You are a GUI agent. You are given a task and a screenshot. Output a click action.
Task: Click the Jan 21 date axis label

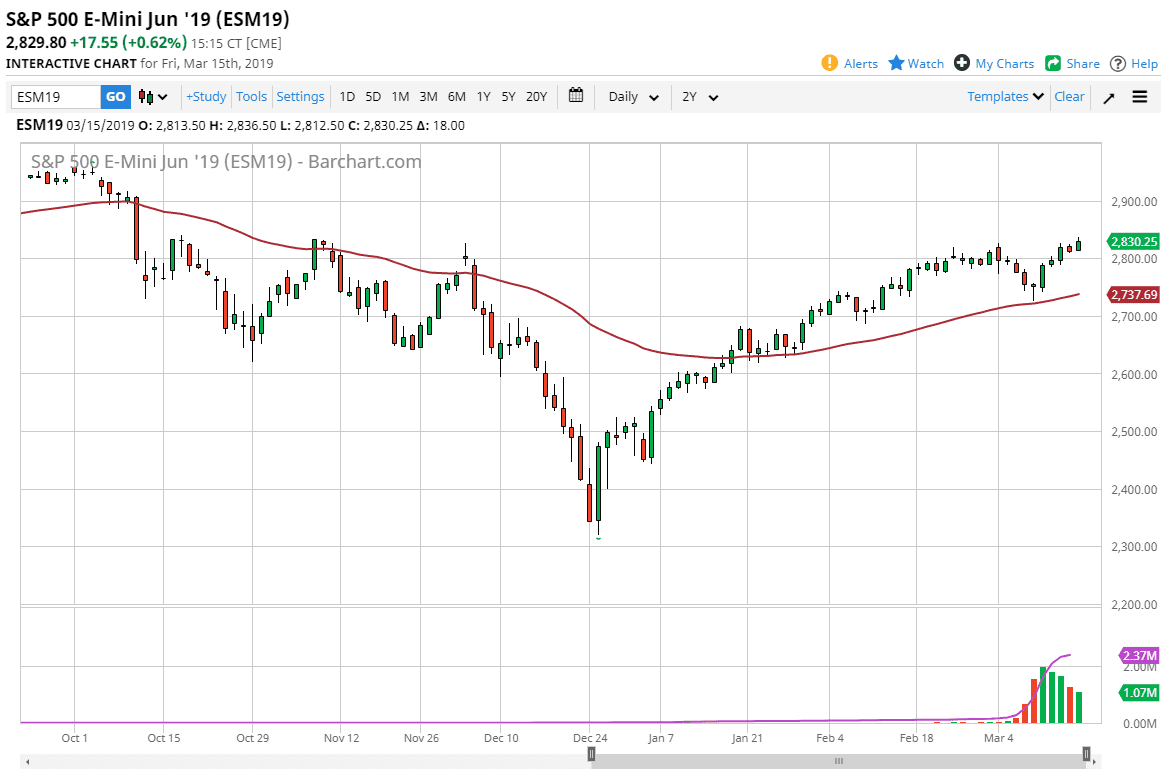[x=747, y=738]
